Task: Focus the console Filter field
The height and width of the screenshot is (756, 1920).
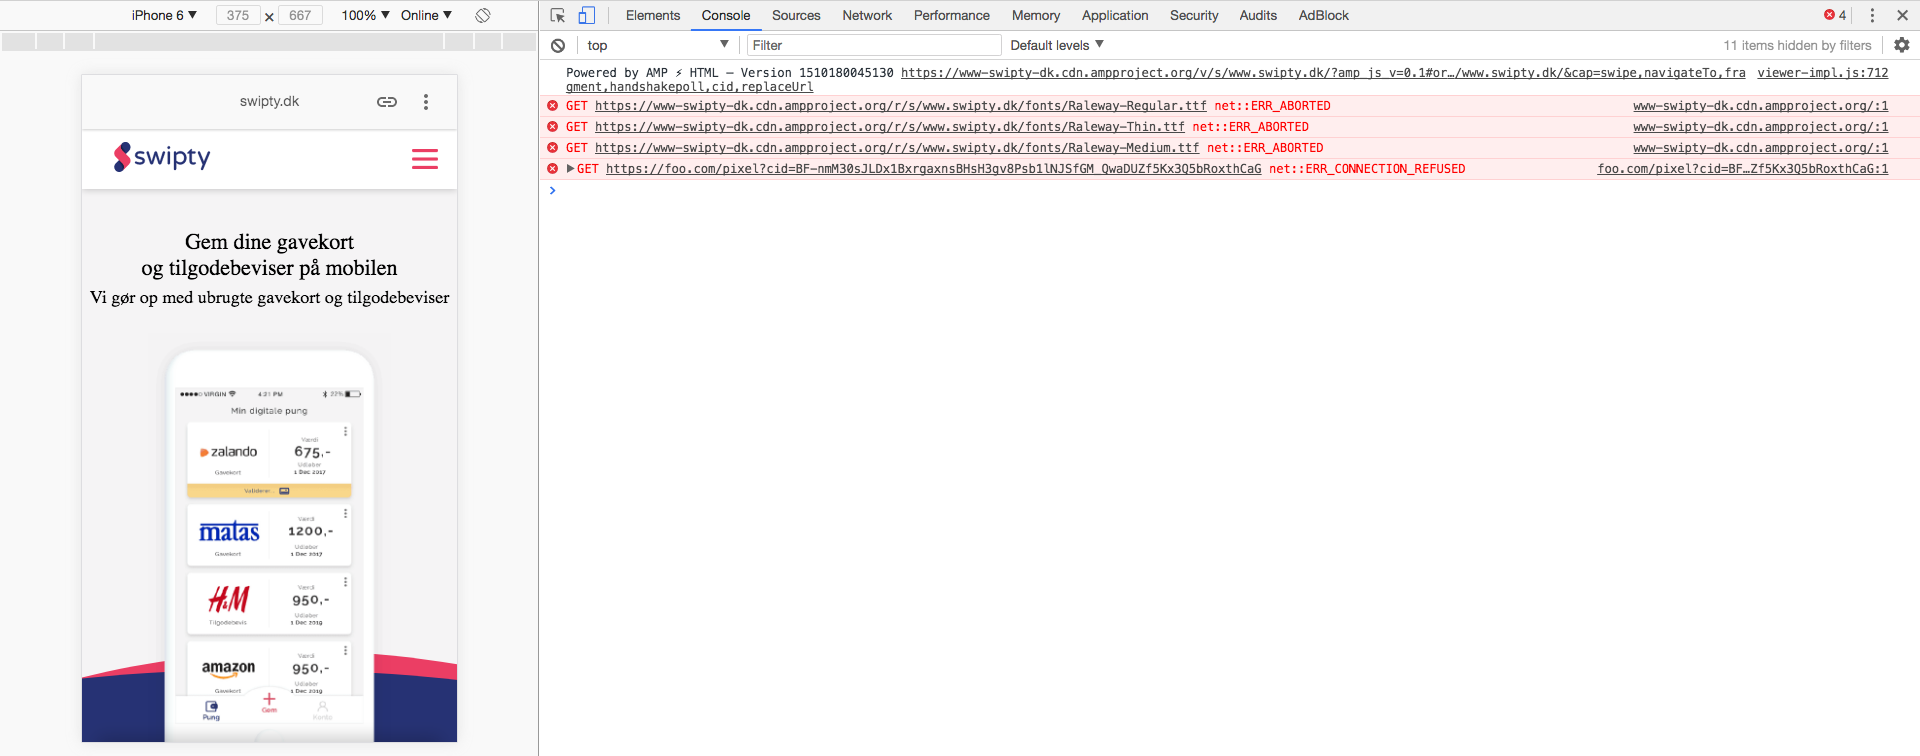Action: [874, 45]
